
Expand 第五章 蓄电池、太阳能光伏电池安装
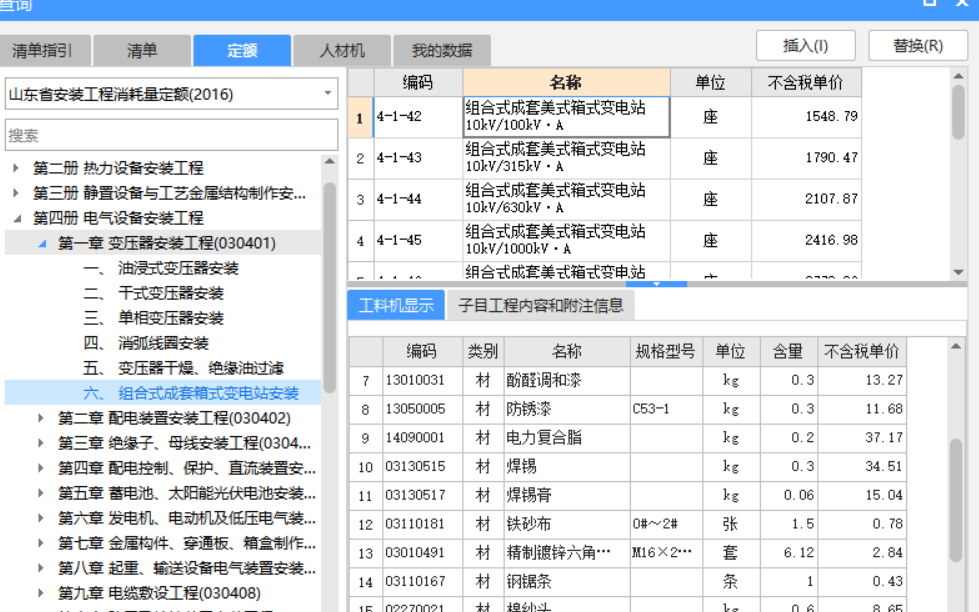(x=41, y=493)
